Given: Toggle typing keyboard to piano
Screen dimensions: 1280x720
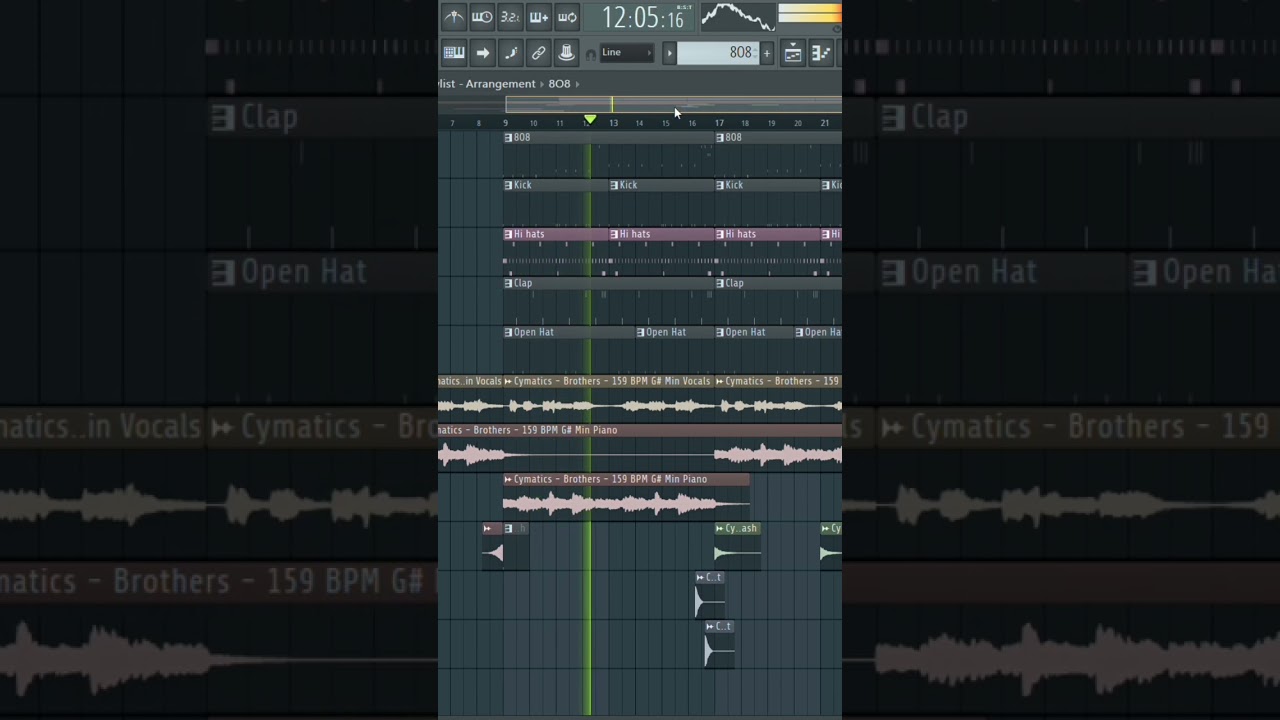Looking at the screenshot, I should [x=454, y=53].
